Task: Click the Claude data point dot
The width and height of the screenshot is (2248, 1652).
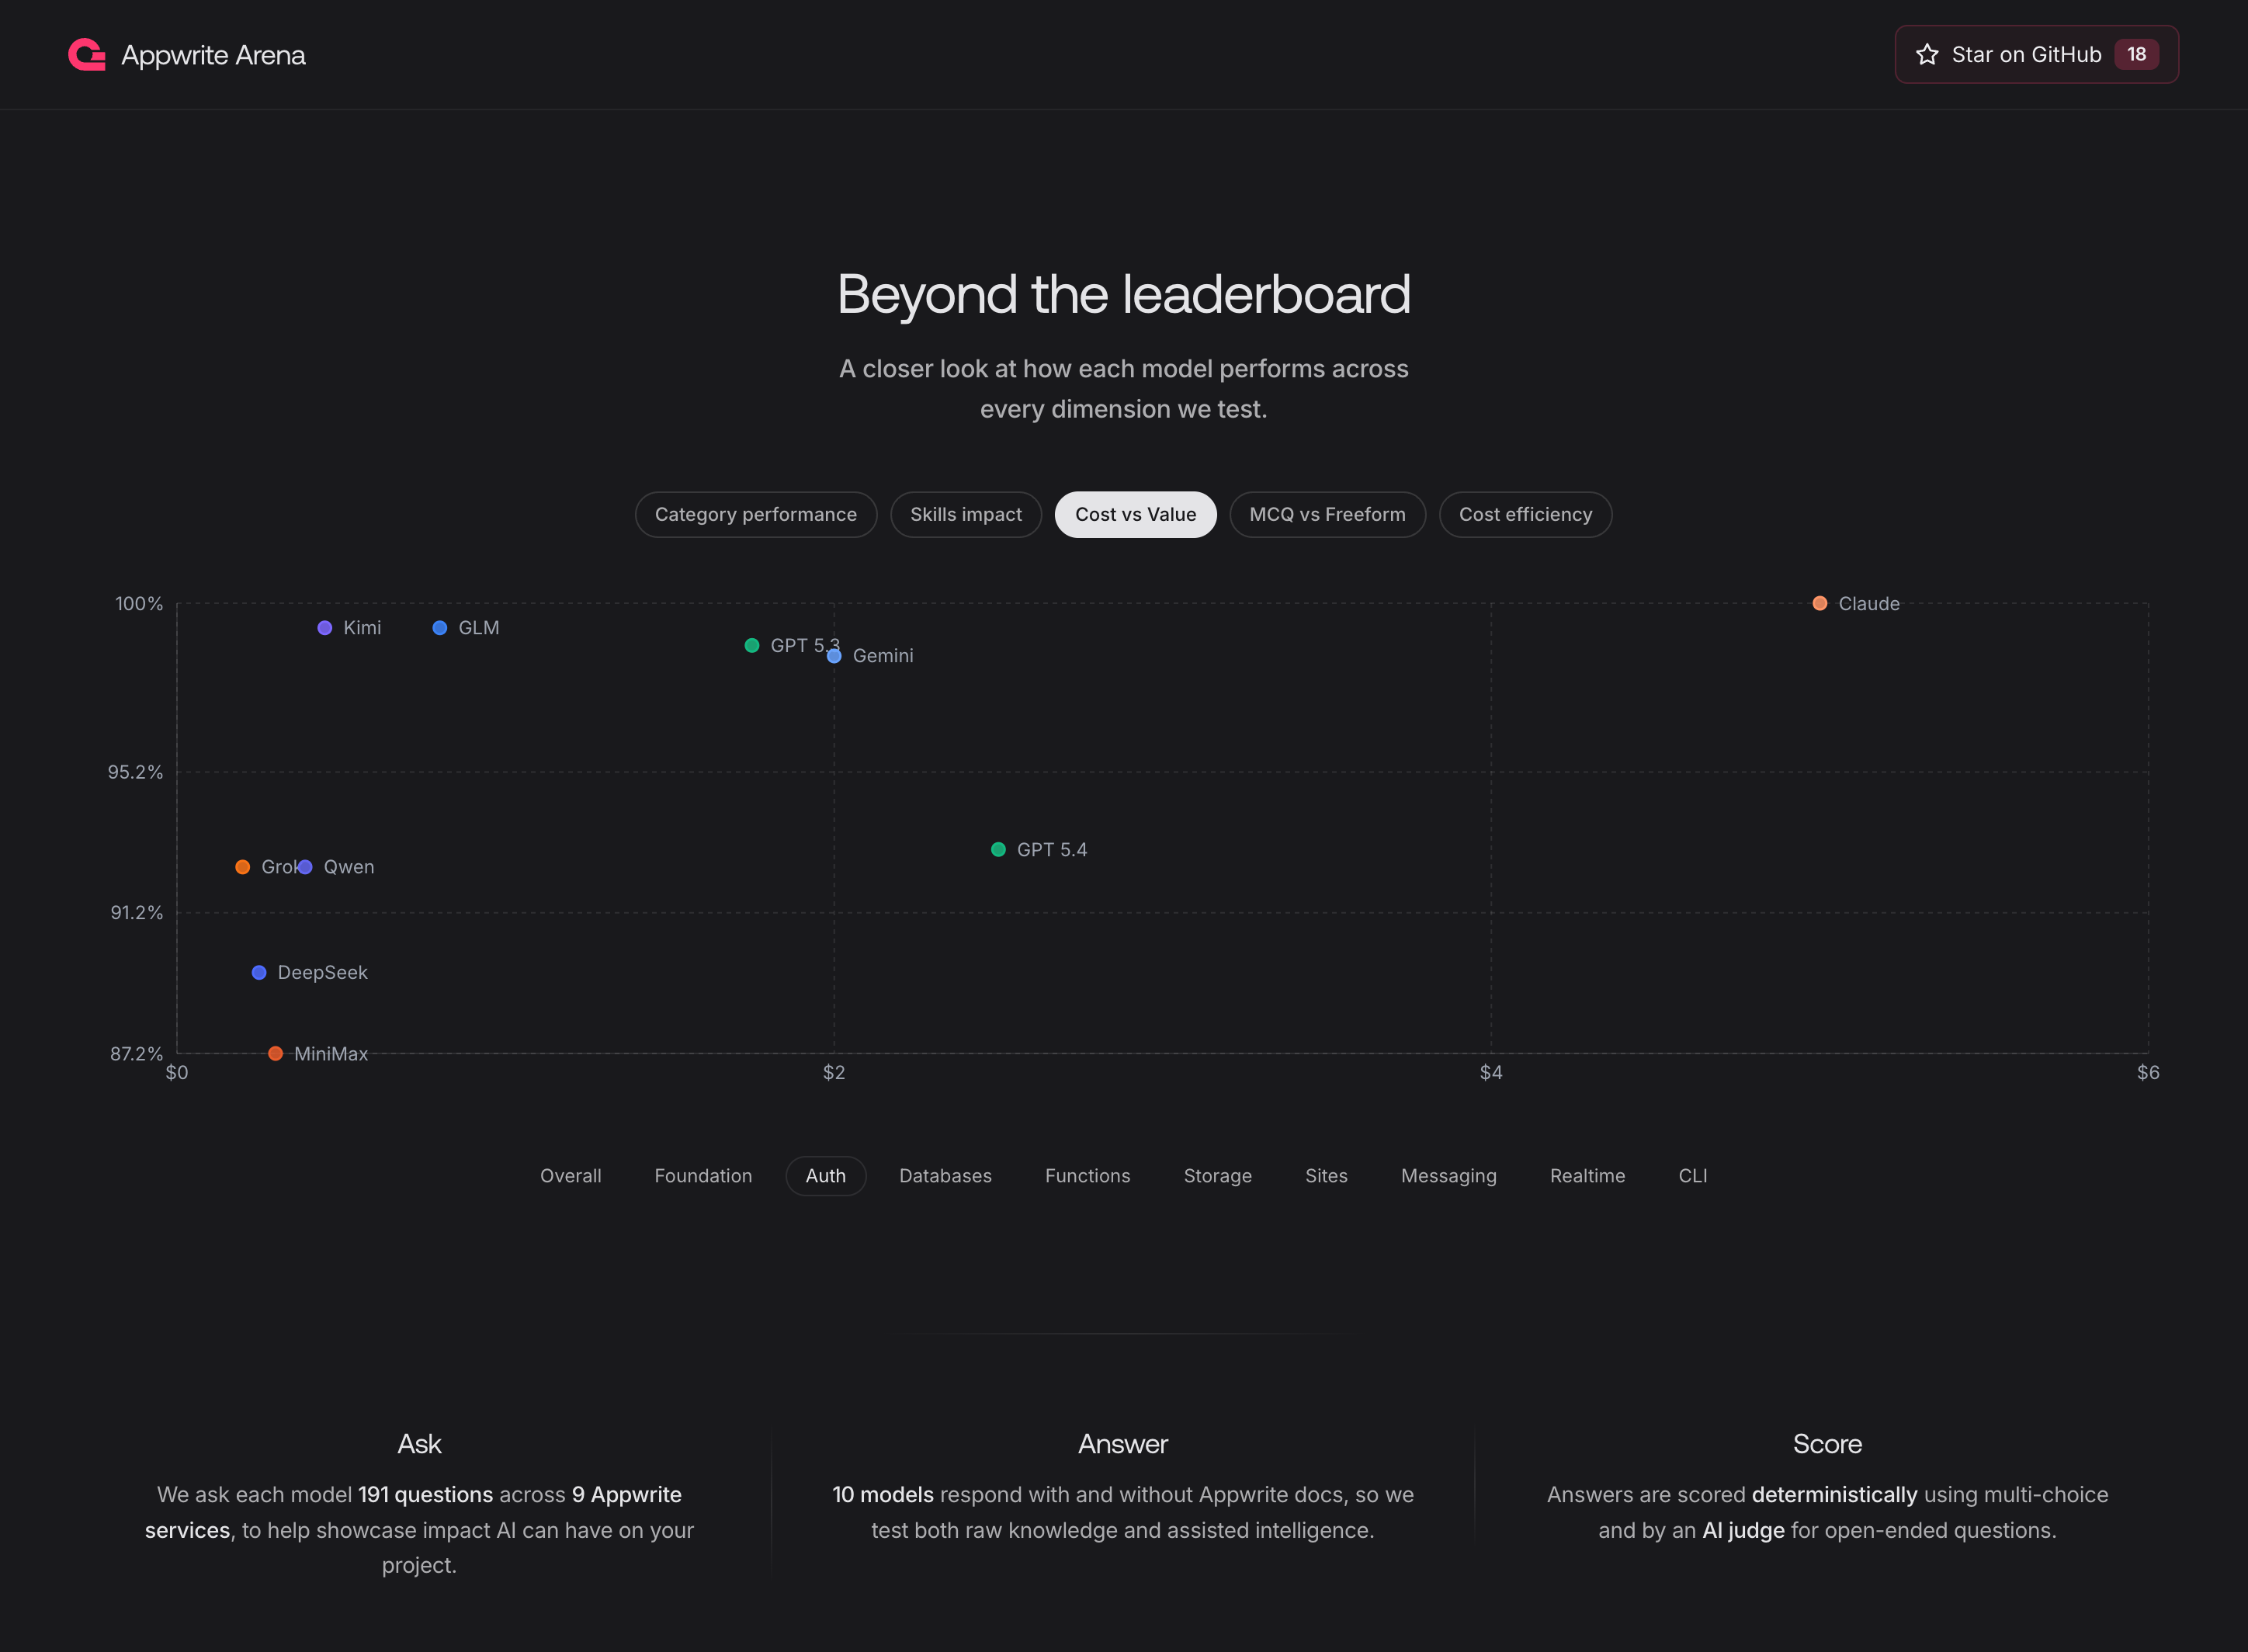Action: point(1819,603)
